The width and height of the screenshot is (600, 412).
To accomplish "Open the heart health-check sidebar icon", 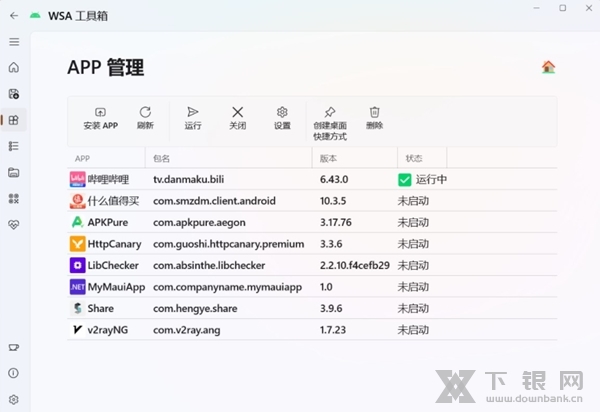I will click(x=14, y=225).
